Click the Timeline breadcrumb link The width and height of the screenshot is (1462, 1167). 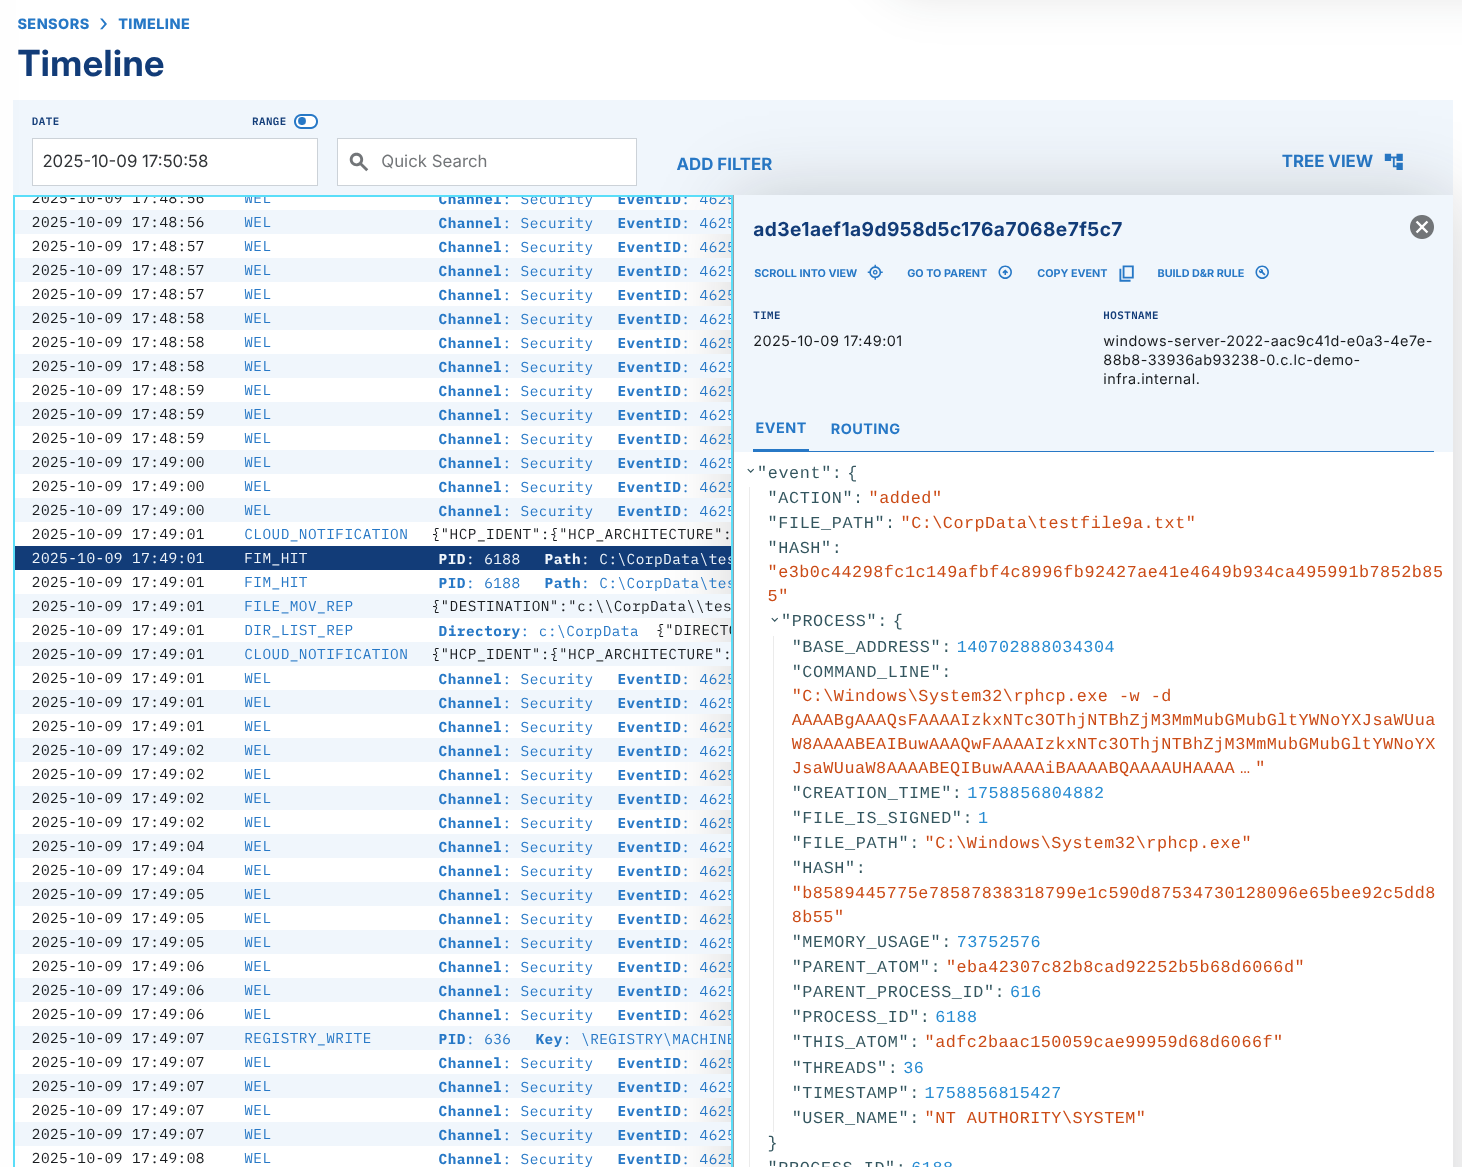coord(153,24)
